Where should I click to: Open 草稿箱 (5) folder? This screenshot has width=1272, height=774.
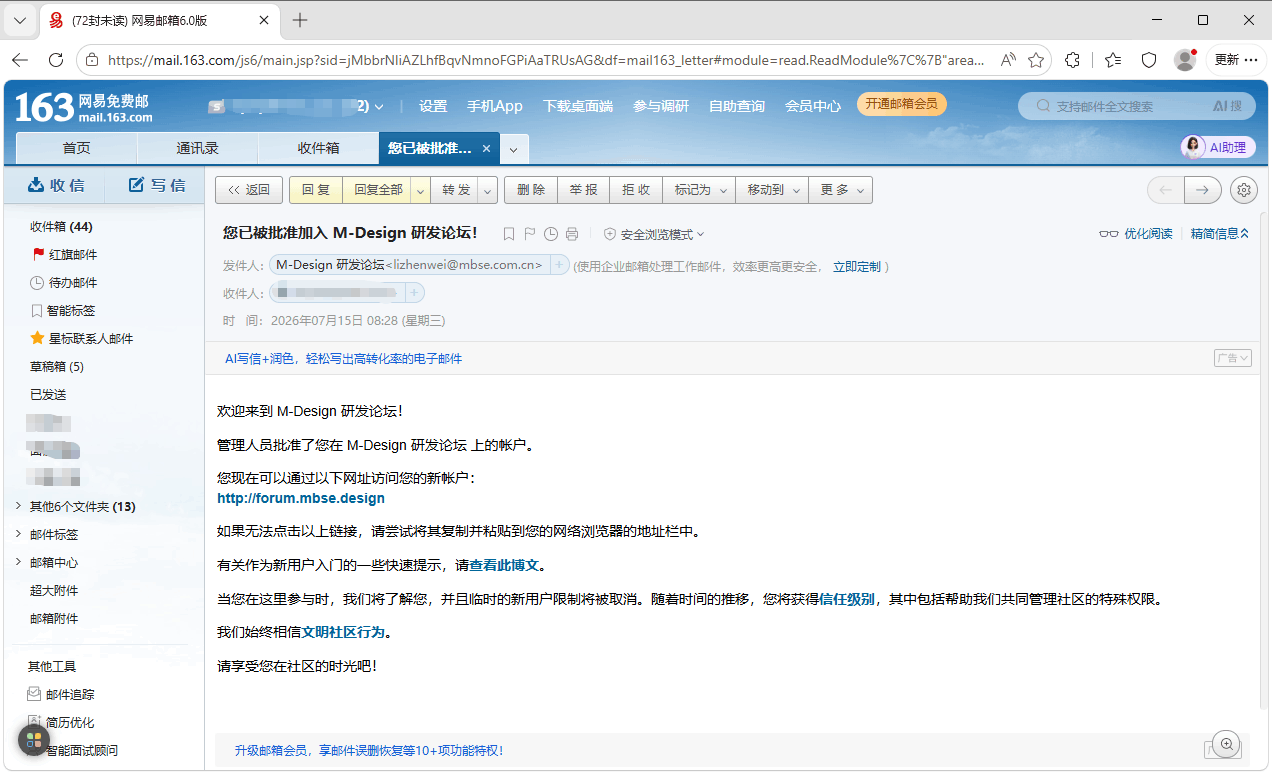coord(57,367)
